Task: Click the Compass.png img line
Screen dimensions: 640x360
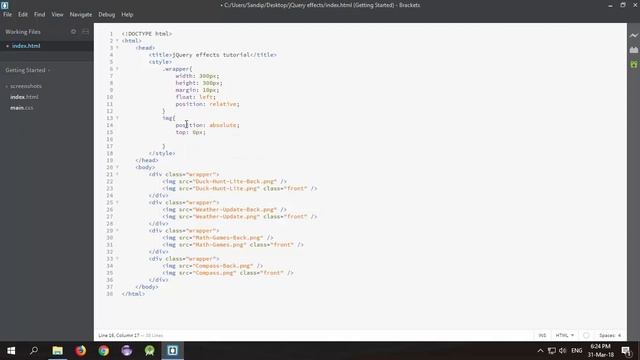Action: (228, 273)
